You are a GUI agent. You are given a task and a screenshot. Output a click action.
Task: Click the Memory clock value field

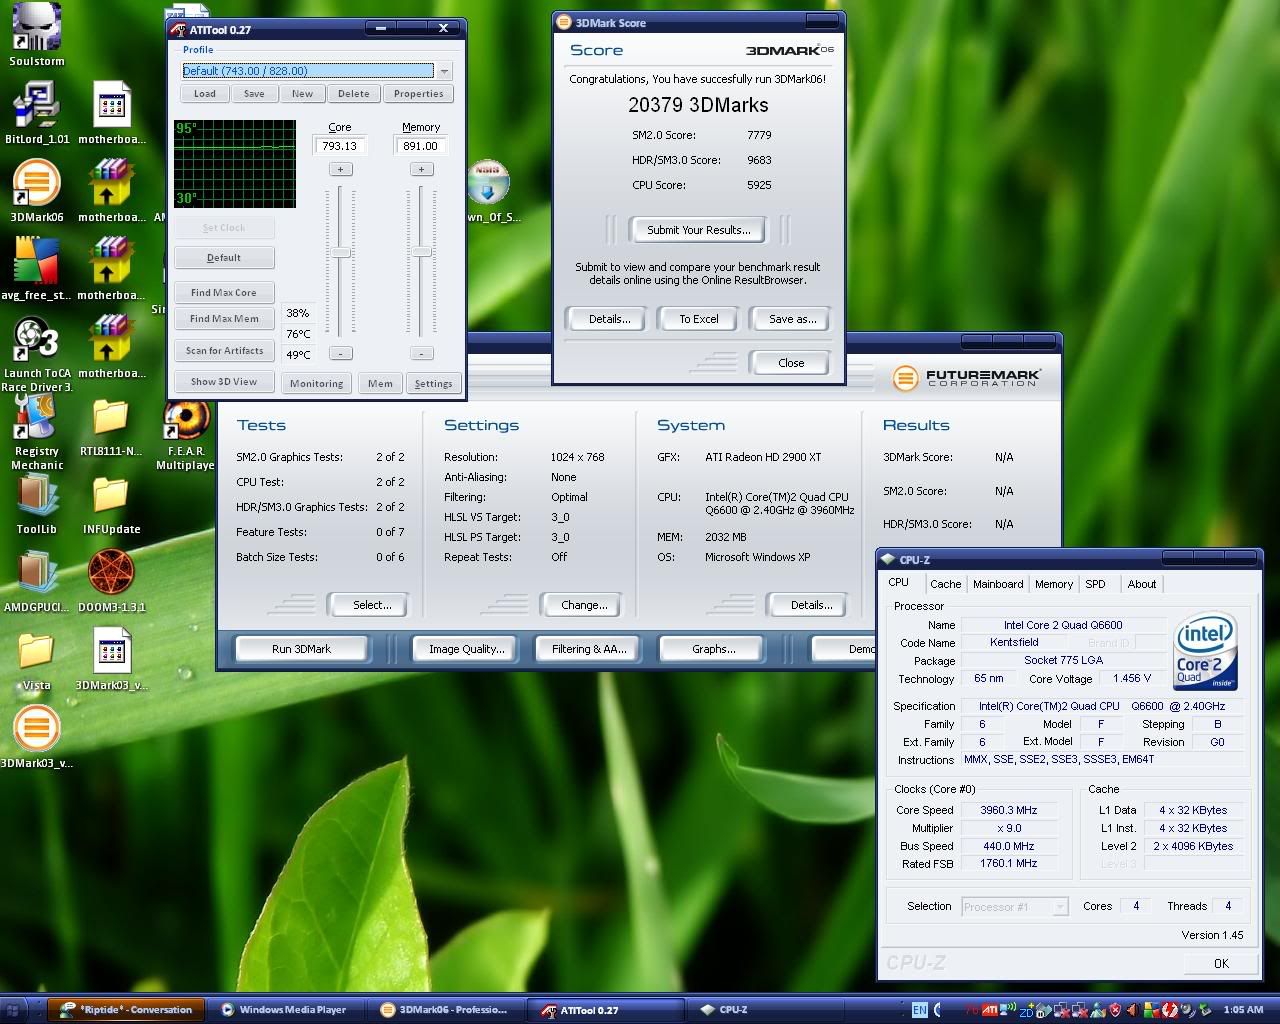coord(421,146)
